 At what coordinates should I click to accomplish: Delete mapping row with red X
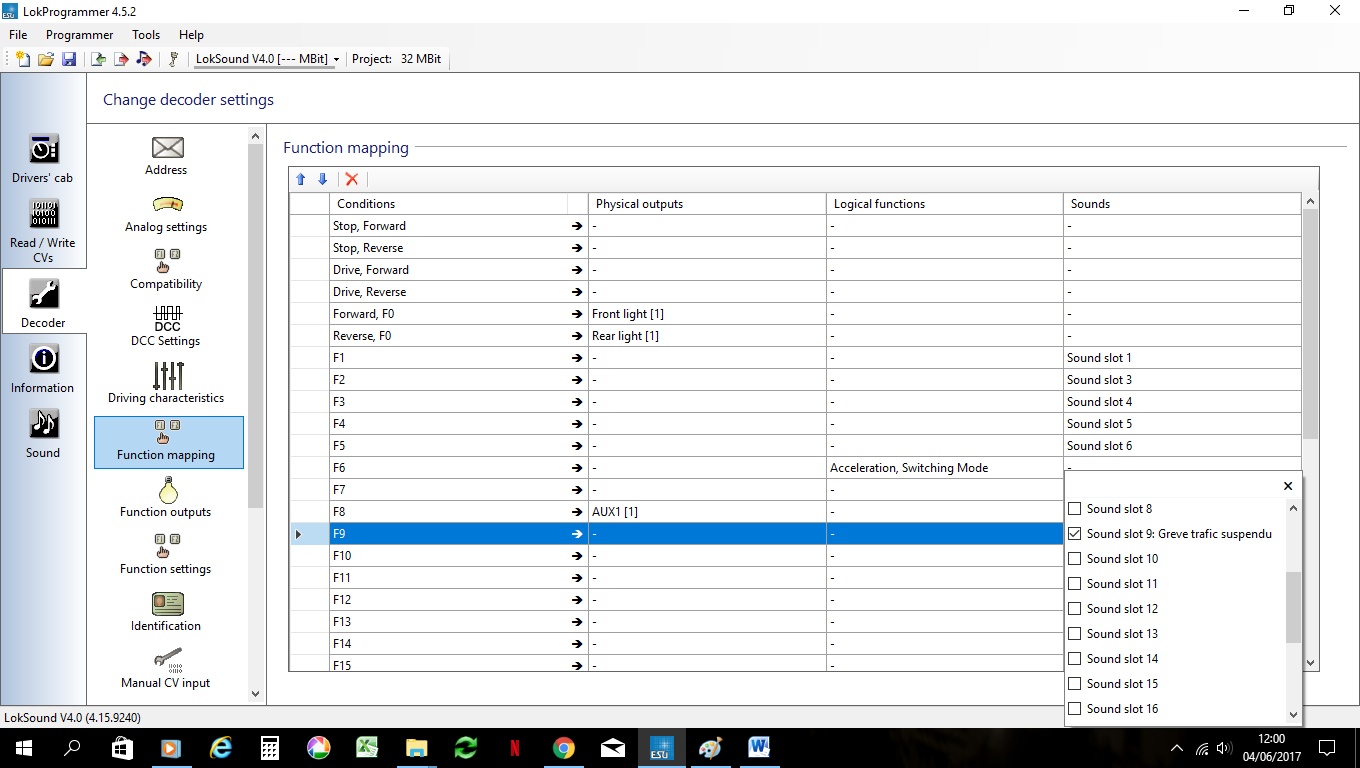pos(351,179)
